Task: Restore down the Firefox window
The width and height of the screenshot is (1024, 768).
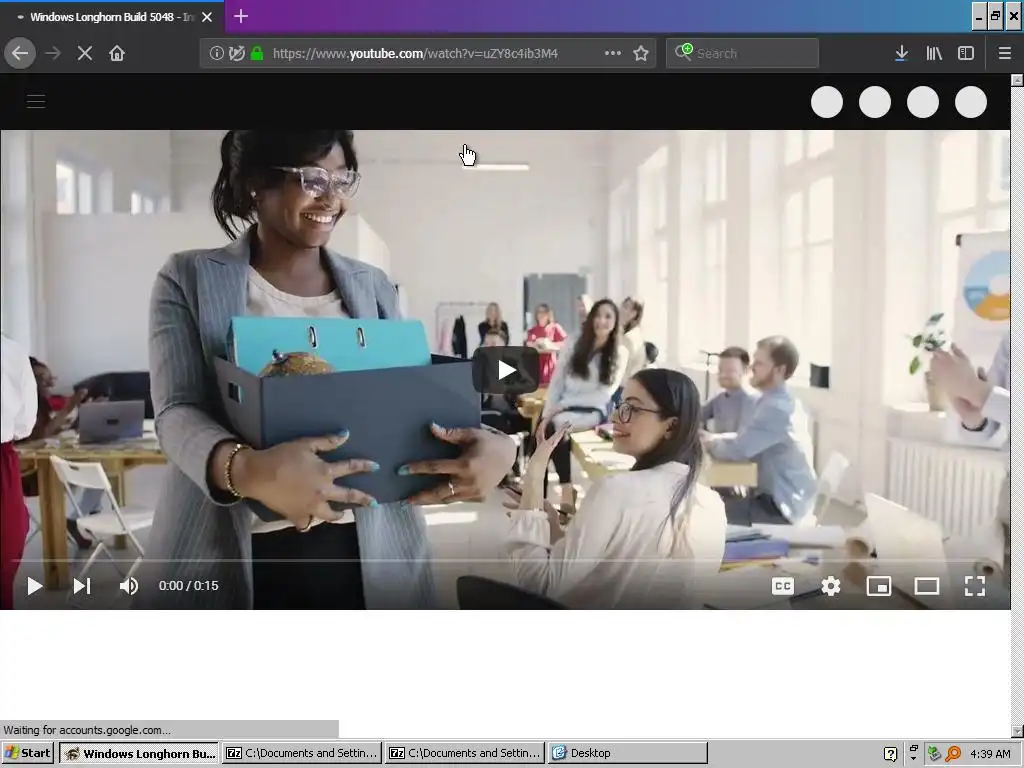Action: pyautogui.click(x=995, y=17)
